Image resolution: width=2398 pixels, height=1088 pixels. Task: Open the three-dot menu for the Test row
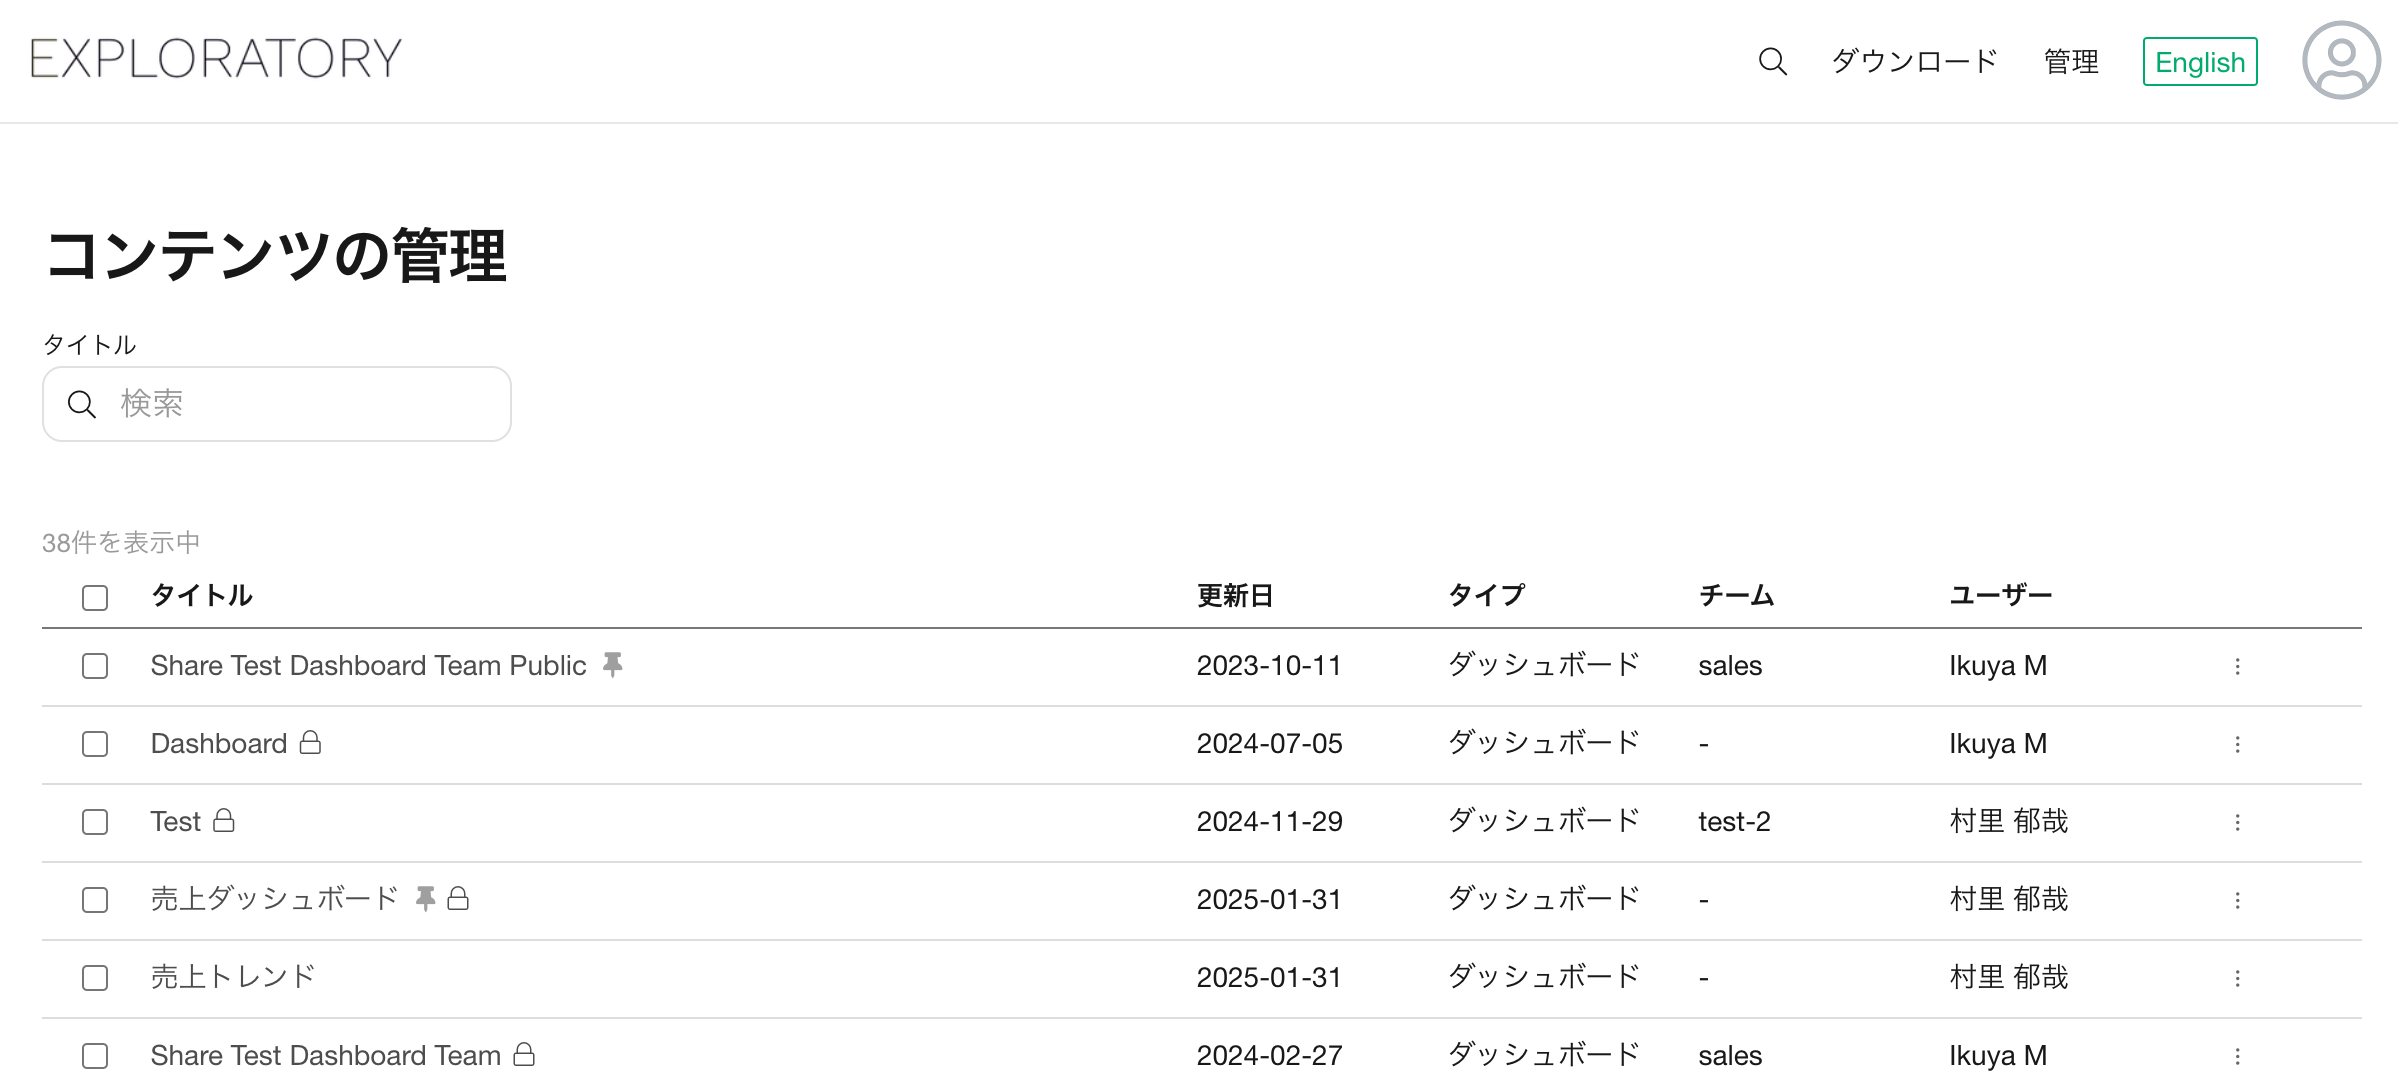pos(2237,822)
